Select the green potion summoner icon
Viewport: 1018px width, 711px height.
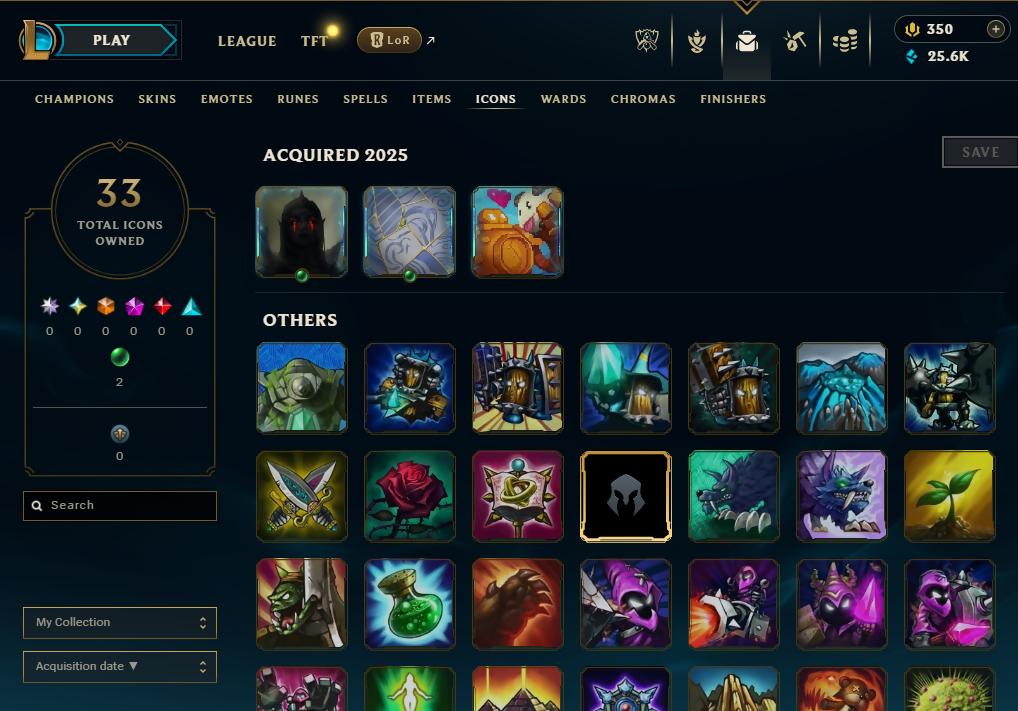[410, 604]
